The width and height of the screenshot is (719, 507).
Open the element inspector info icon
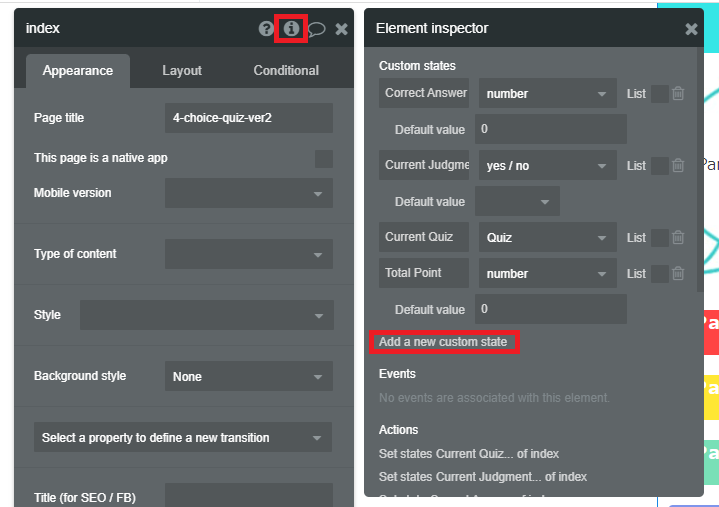(x=291, y=28)
